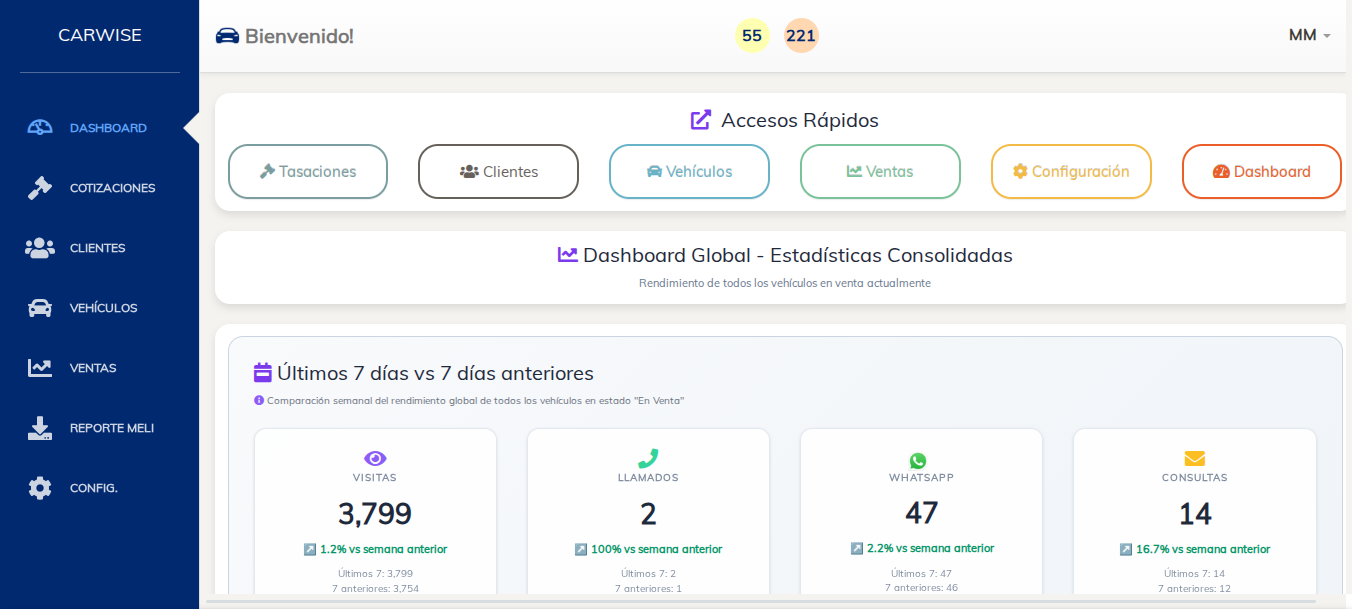Click the dashboard cloud icon in the sidebar
The image size is (1352, 609).
[40, 127]
